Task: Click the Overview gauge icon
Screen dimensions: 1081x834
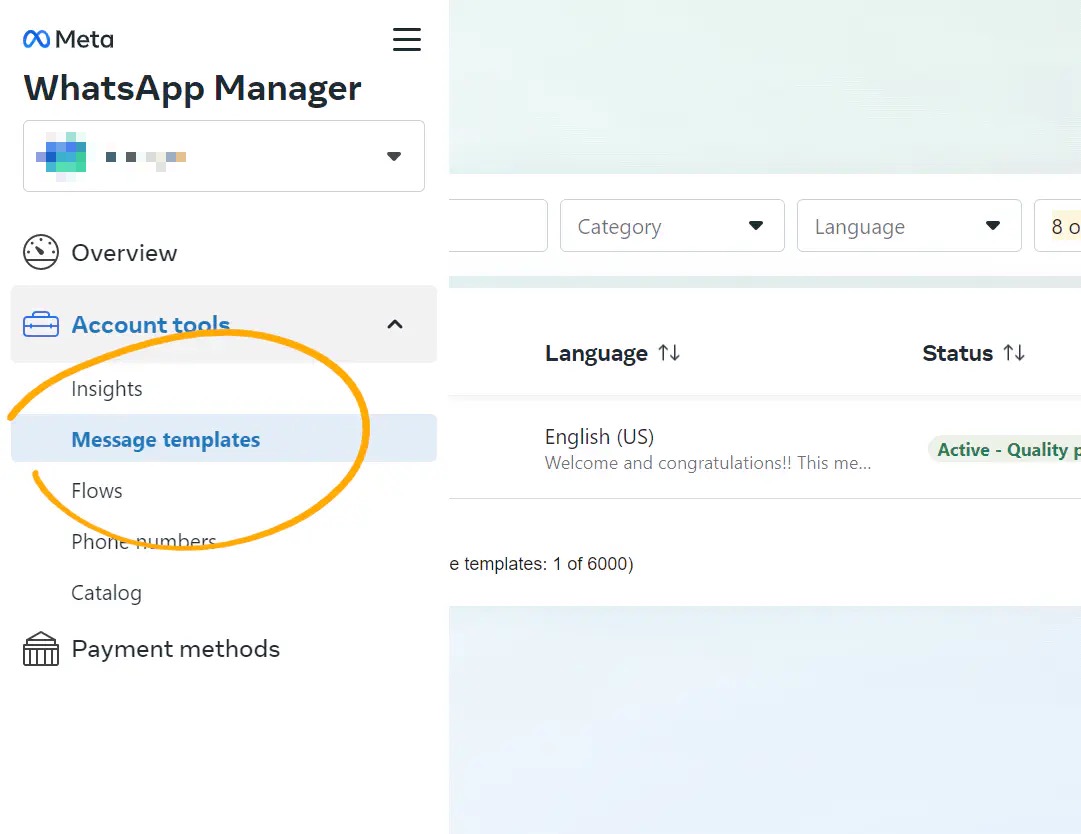Action: [41, 253]
